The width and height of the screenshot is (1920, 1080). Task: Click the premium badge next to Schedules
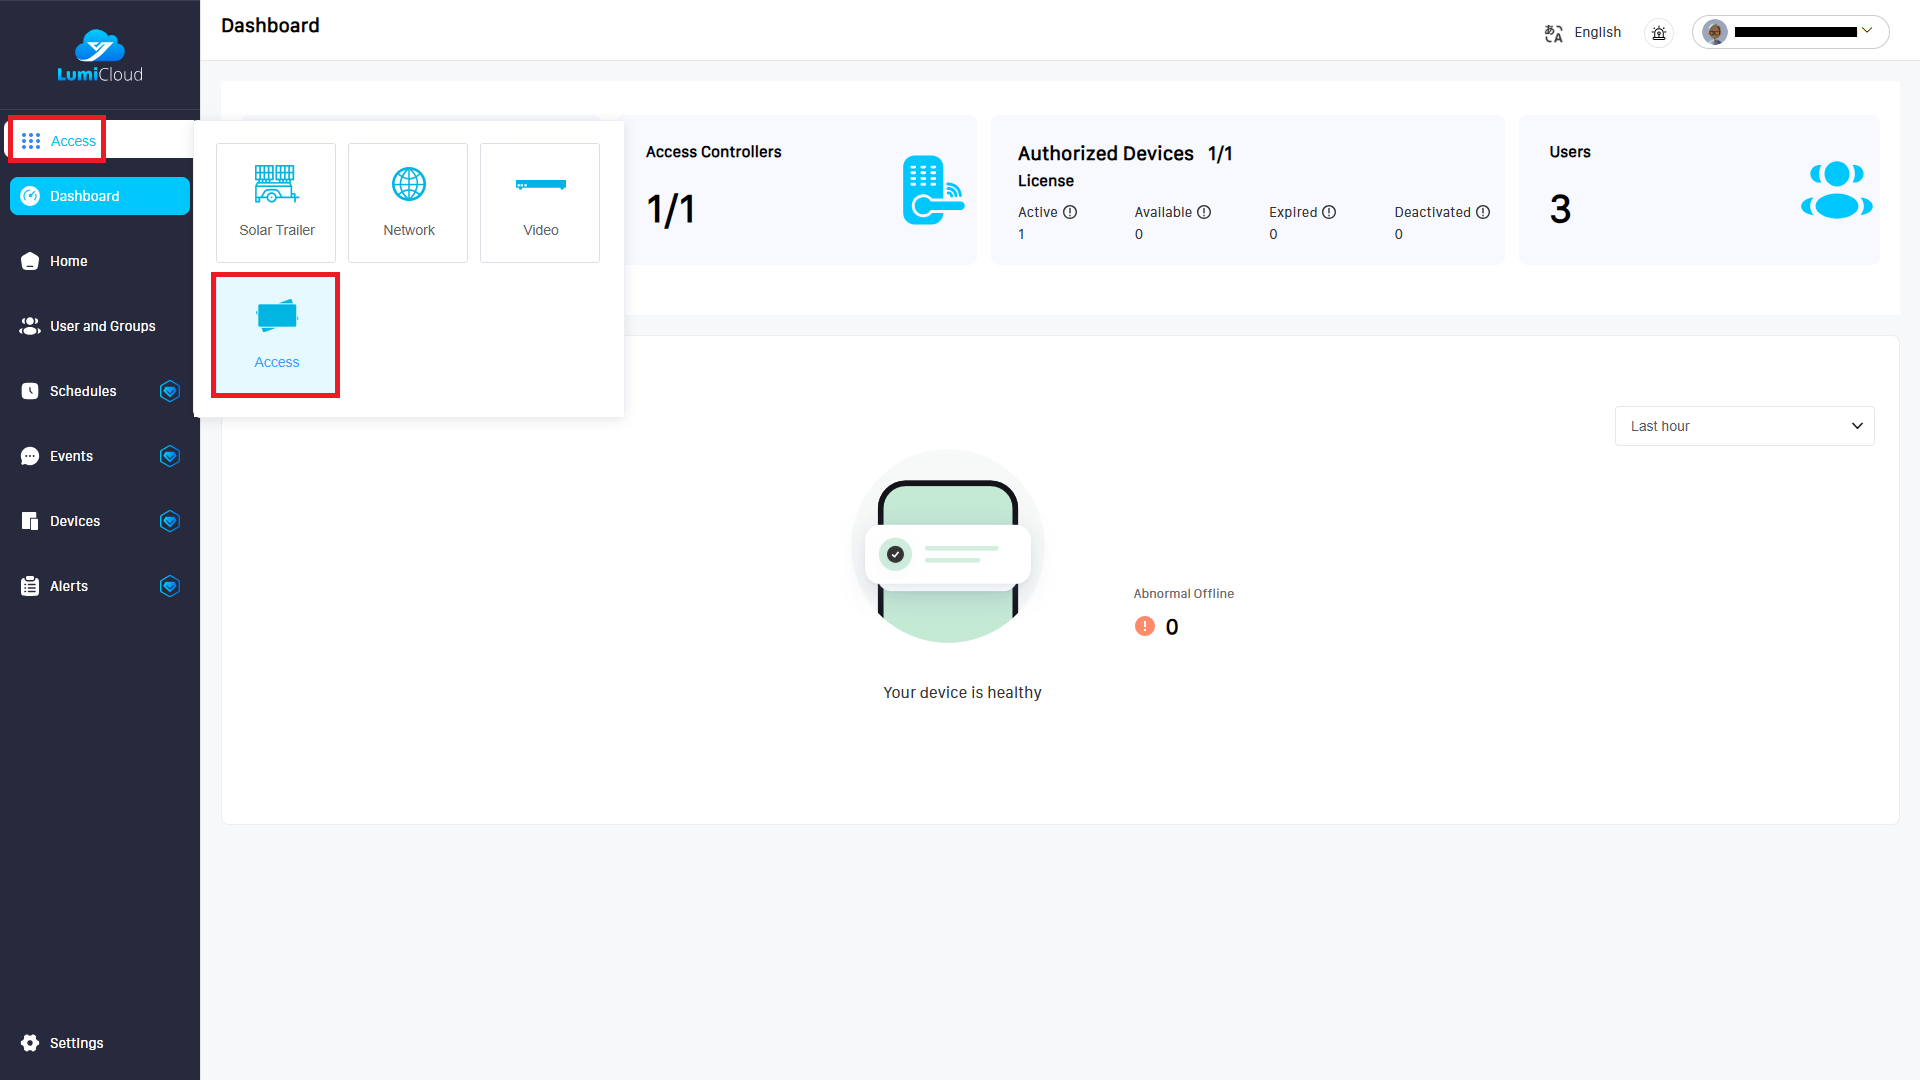pyautogui.click(x=170, y=391)
